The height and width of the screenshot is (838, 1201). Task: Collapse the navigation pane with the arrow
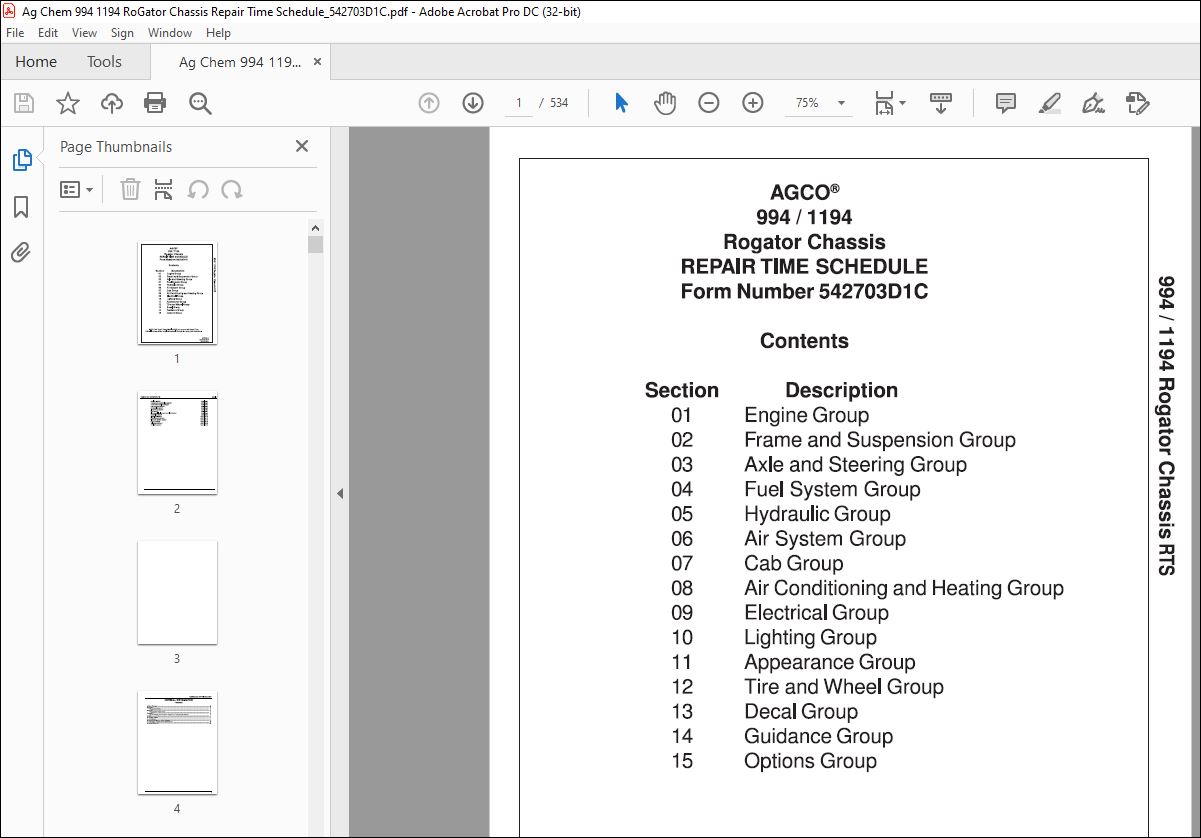point(339,493)
